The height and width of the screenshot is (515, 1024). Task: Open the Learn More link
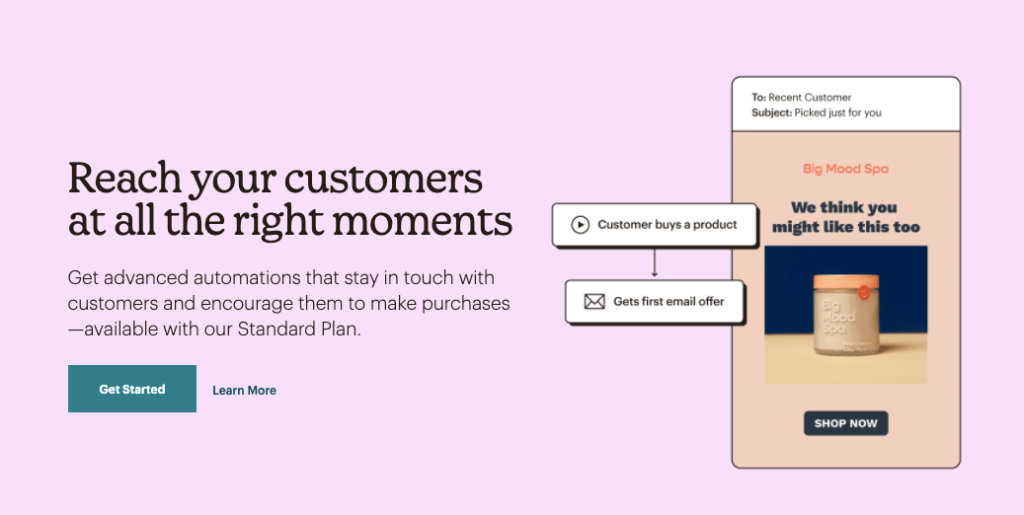tap(244, 390)
